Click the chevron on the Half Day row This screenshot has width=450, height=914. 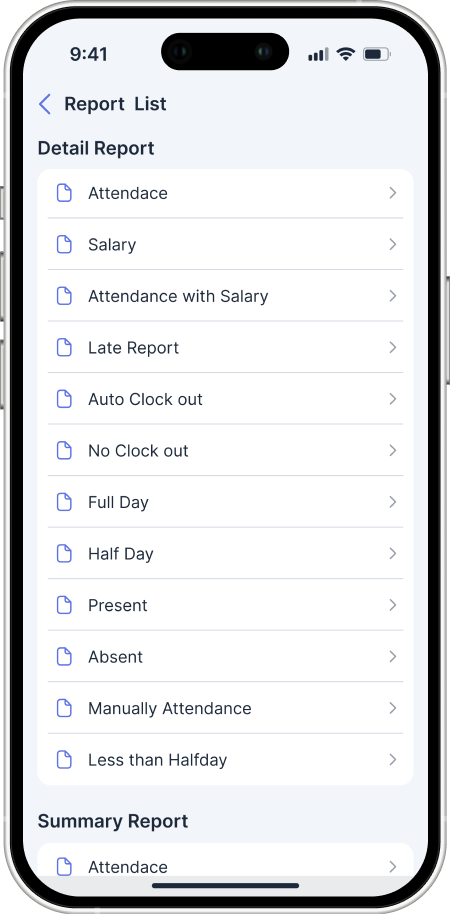[x=393, y=554]
